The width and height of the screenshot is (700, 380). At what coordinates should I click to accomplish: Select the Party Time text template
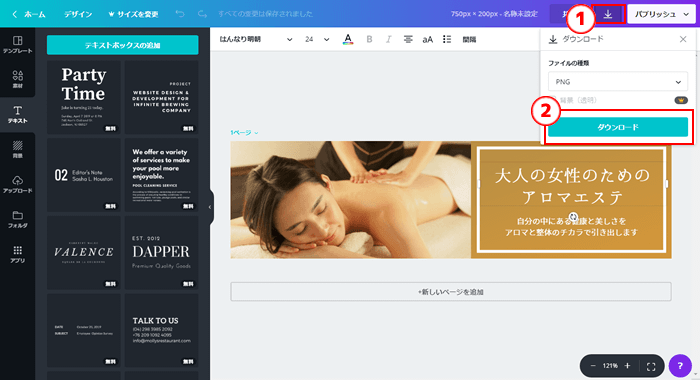pyautogui.click(x=84, y=97)
